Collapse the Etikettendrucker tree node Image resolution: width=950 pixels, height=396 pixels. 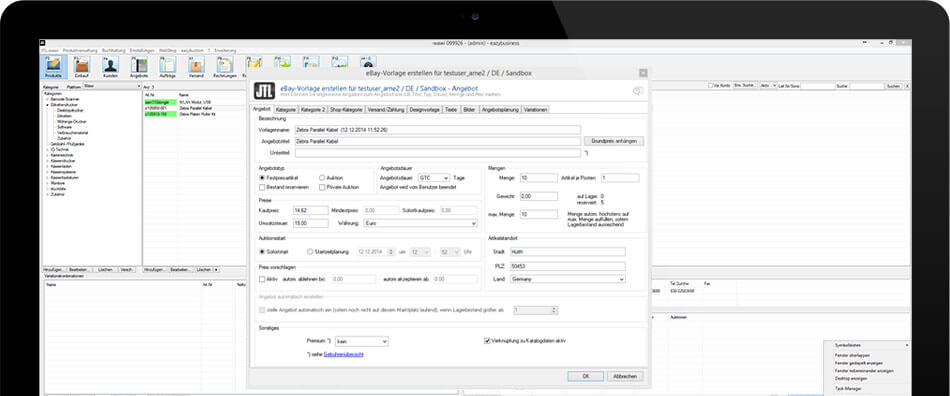point(46,105)
